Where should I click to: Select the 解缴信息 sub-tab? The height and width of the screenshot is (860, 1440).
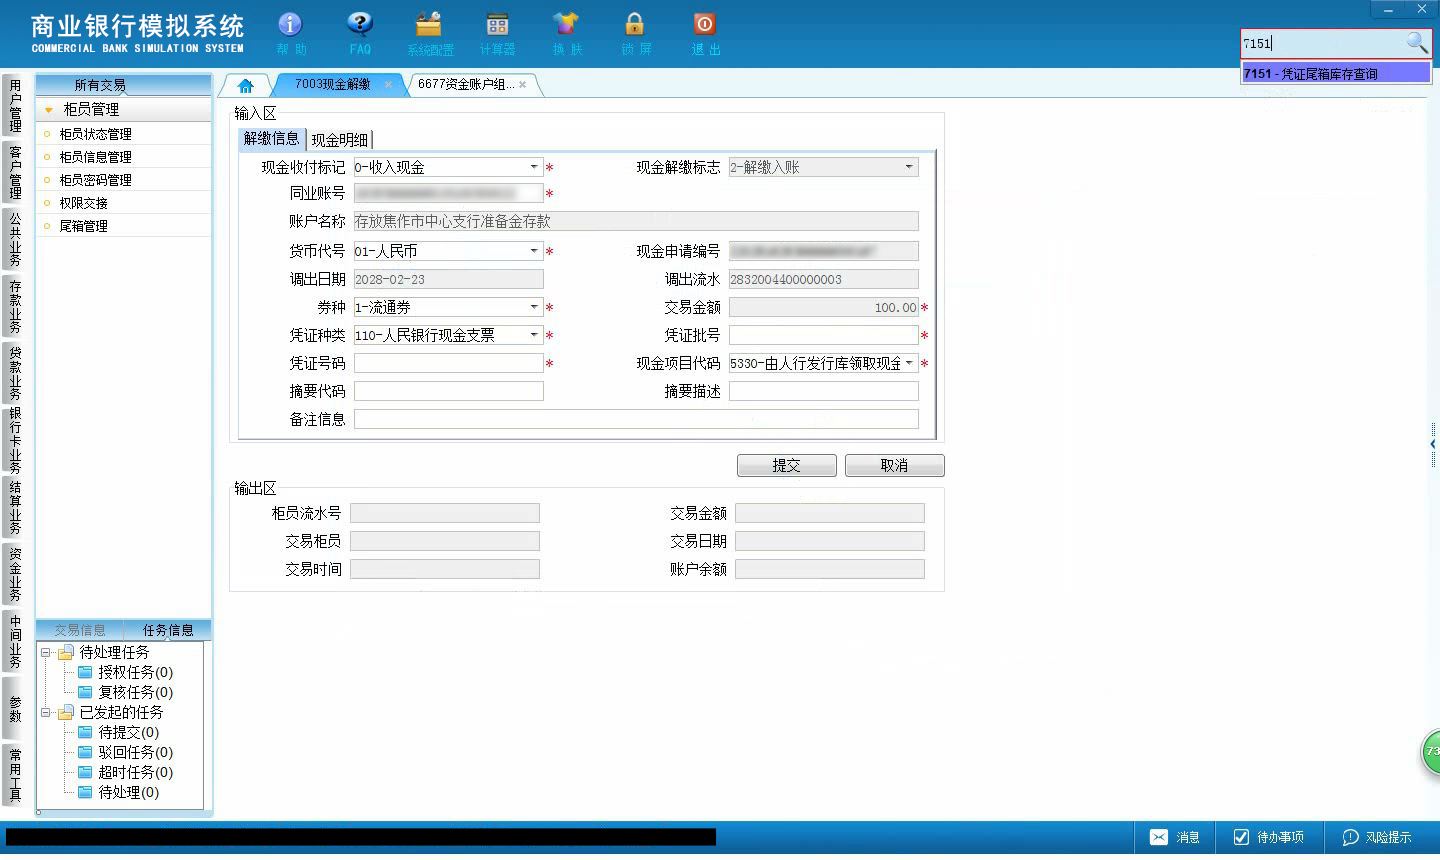point(272,139)
